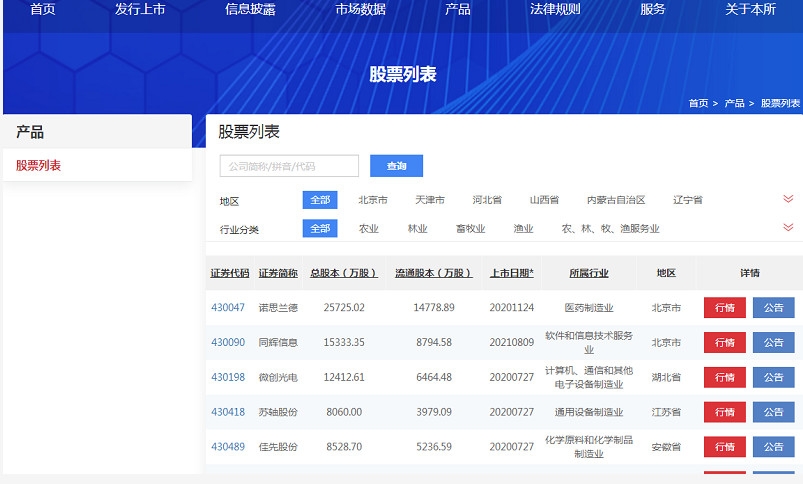The height and width of the screenshot is (484, 803).
Task: Expand more regions with red chevron
Action: [x=788, y=199]
